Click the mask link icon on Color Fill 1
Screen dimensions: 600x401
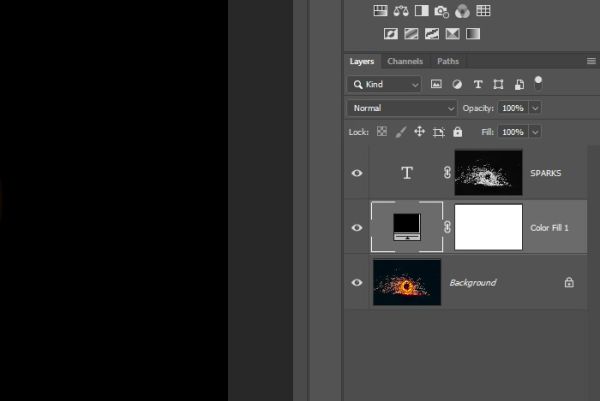tap(447, 227)
